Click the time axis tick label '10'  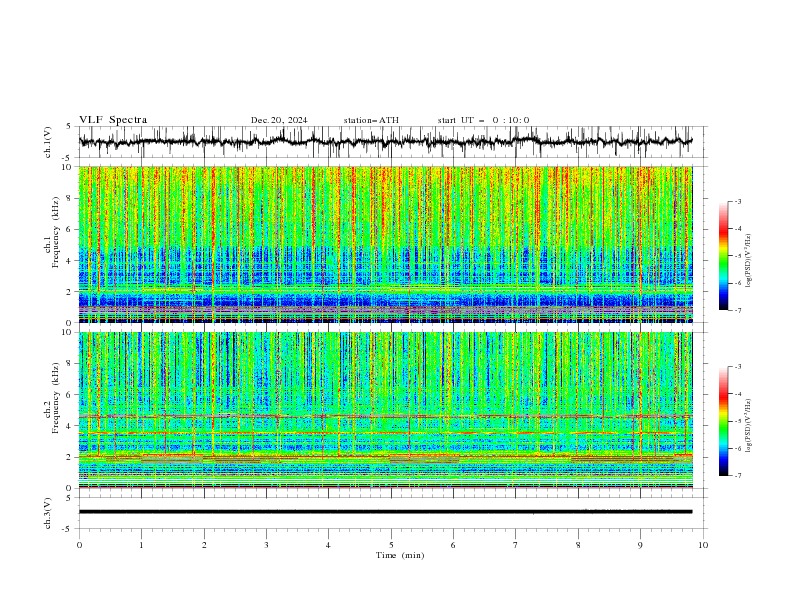703,545
